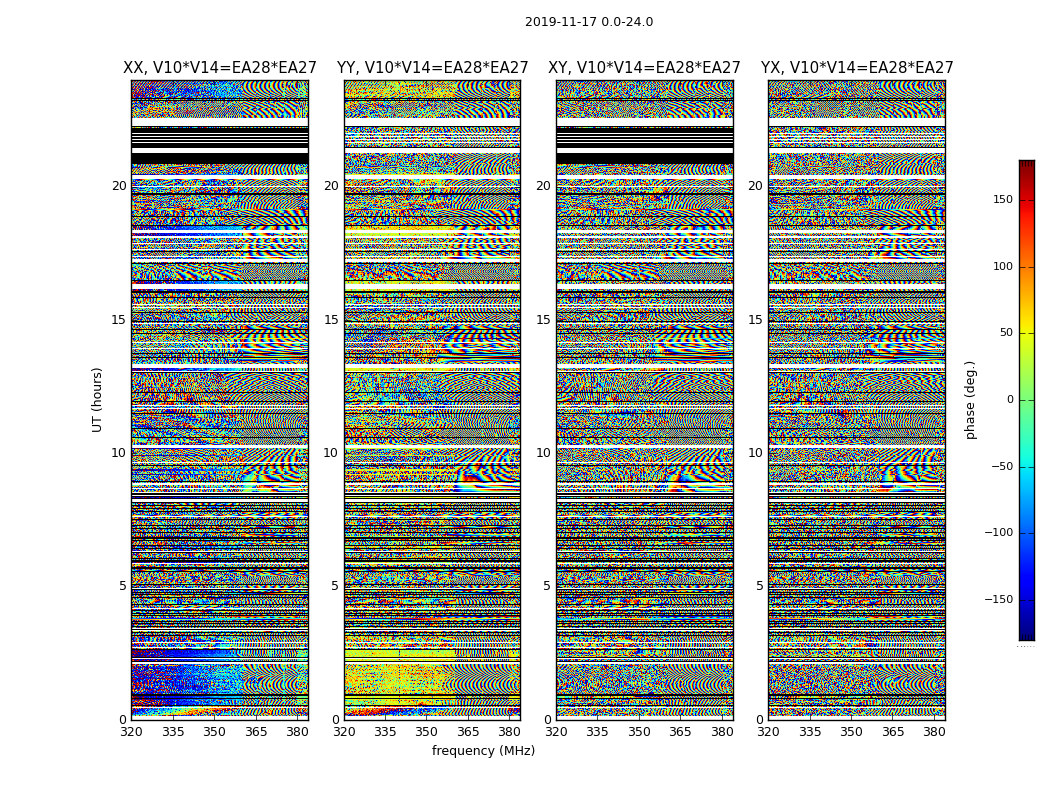Screen dimensions: 1050x800
Task: Click the 335 MHz tick under XX panel
Action: [x=173, y=732]
